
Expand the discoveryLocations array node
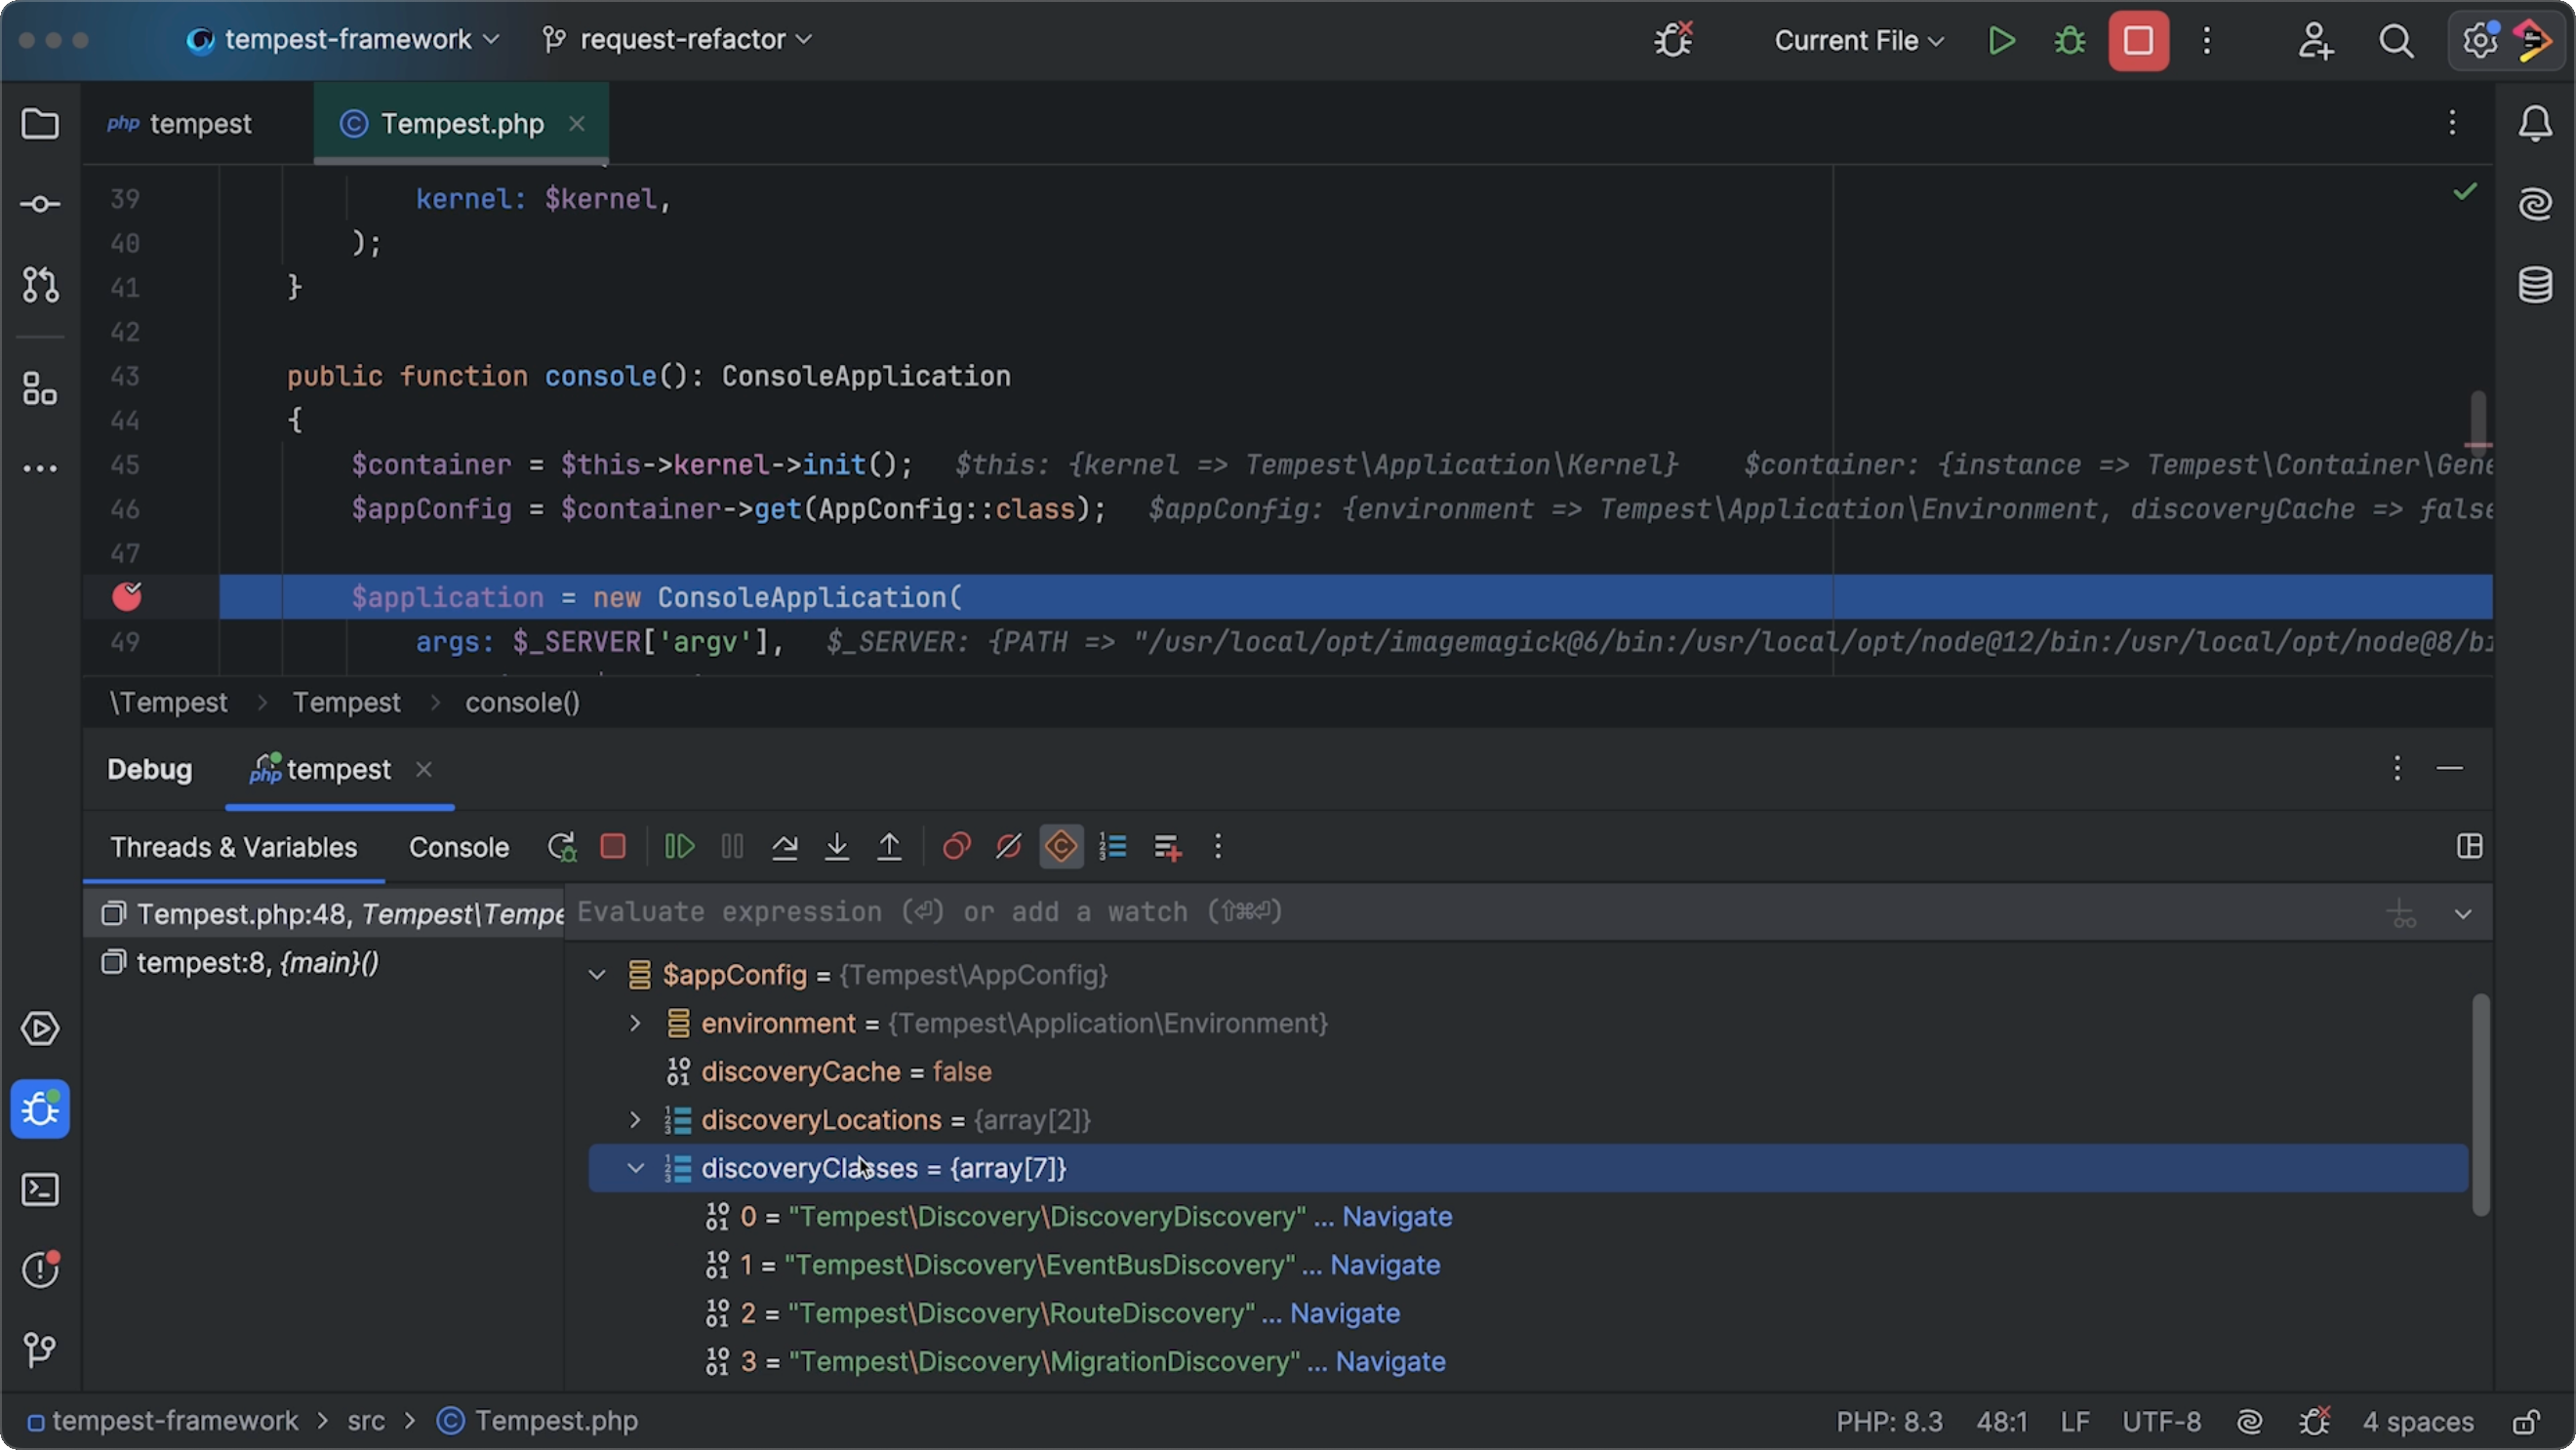pyautogui.click(x=635, y=1120)
